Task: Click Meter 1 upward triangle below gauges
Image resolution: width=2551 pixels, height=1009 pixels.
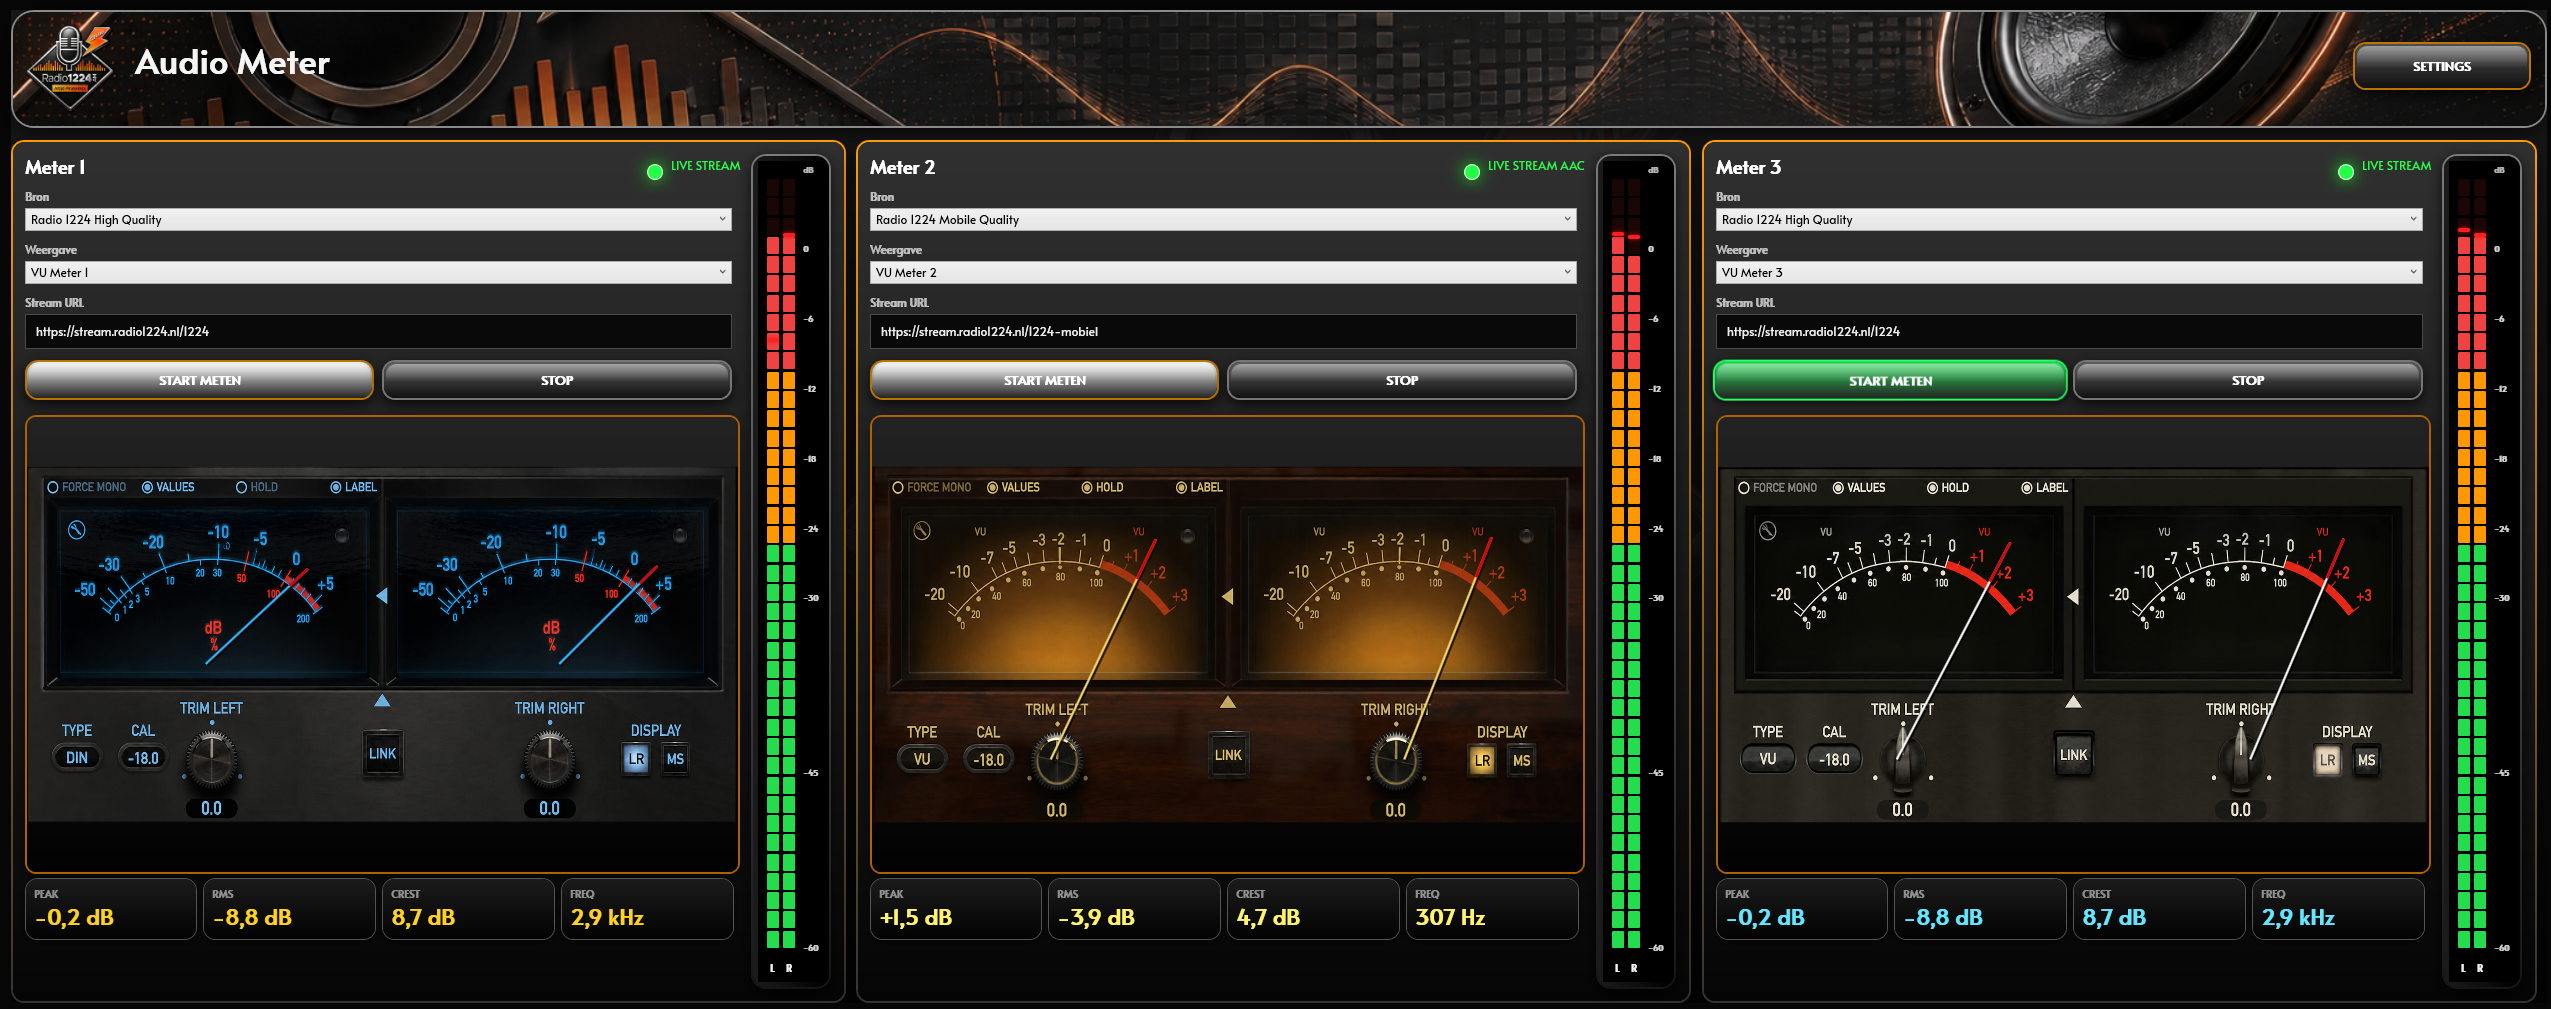Action: (x=382, y=701)
